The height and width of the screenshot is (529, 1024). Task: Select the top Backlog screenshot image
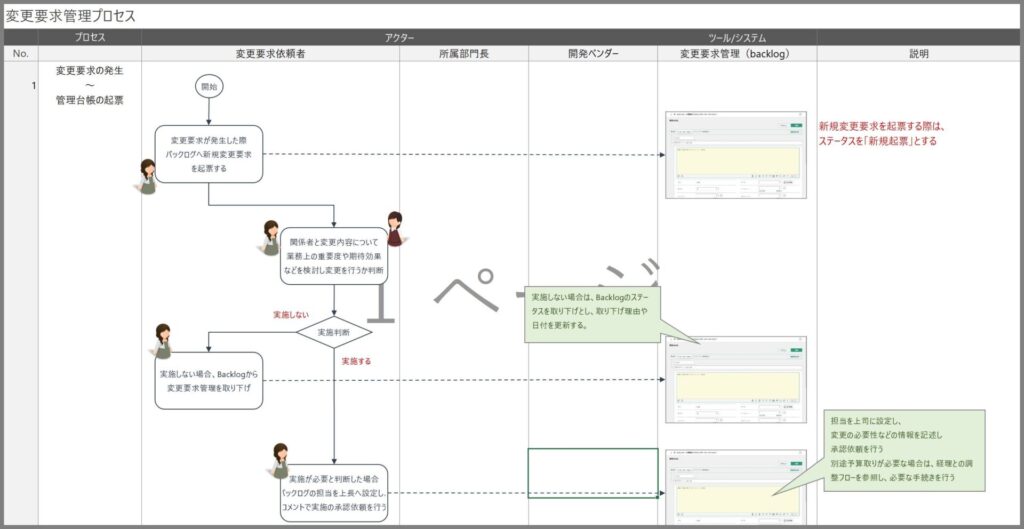[x=735, y=155]
